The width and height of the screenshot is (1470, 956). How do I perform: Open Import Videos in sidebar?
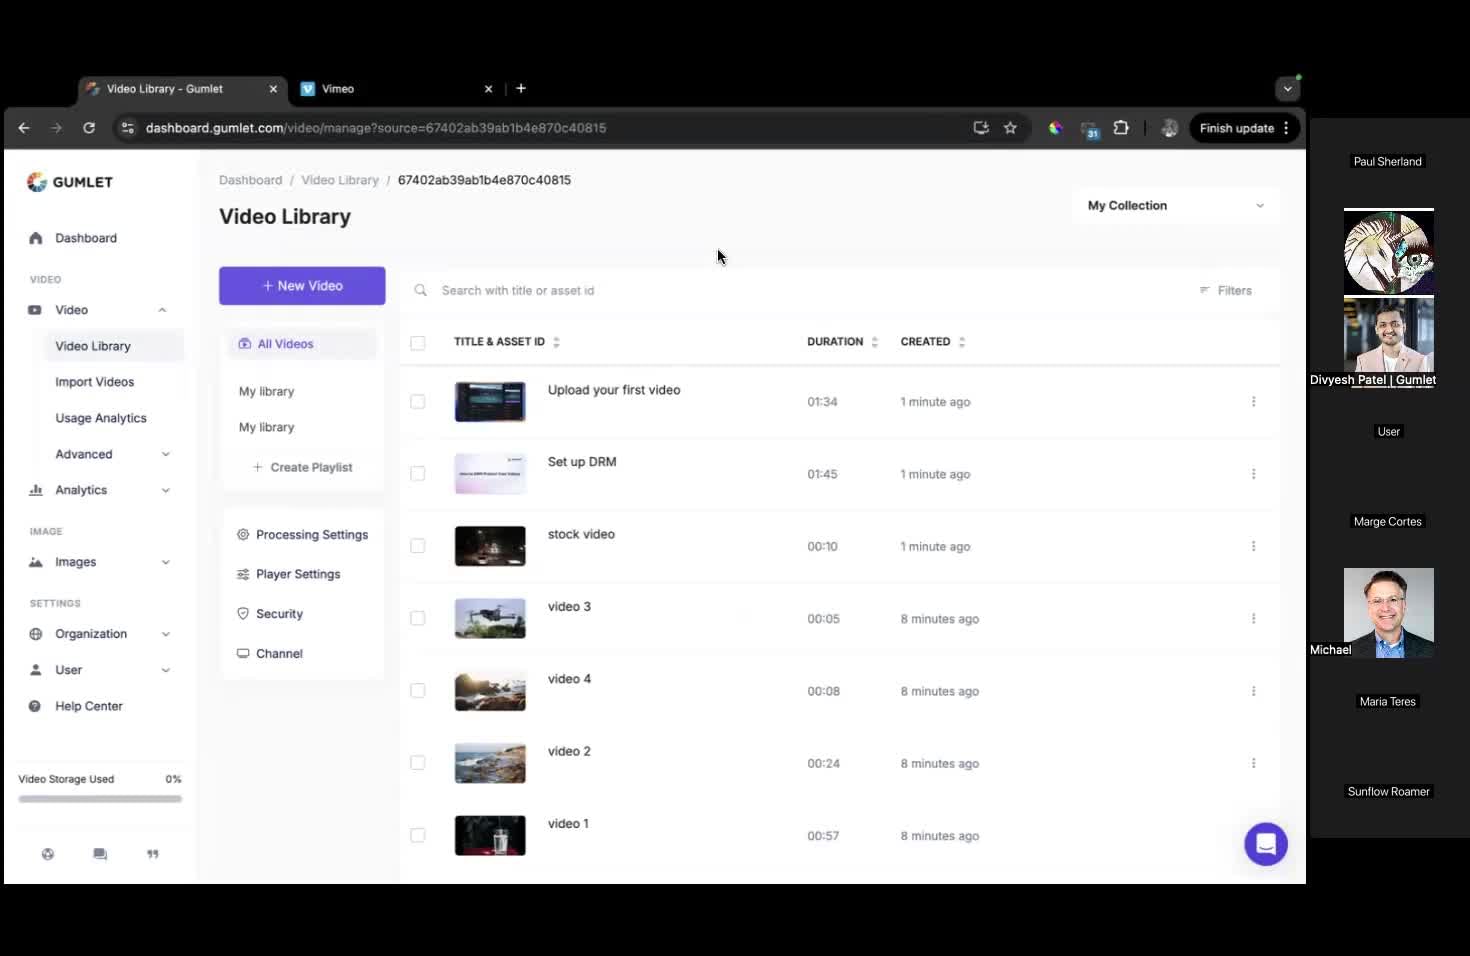[x=95, y=382]
